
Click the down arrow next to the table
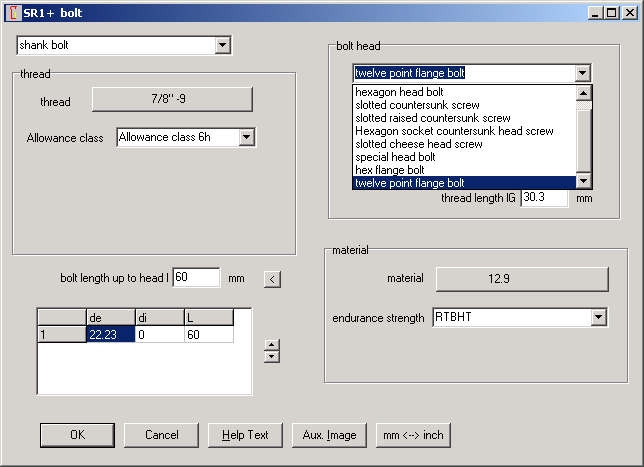click(269, 357)
